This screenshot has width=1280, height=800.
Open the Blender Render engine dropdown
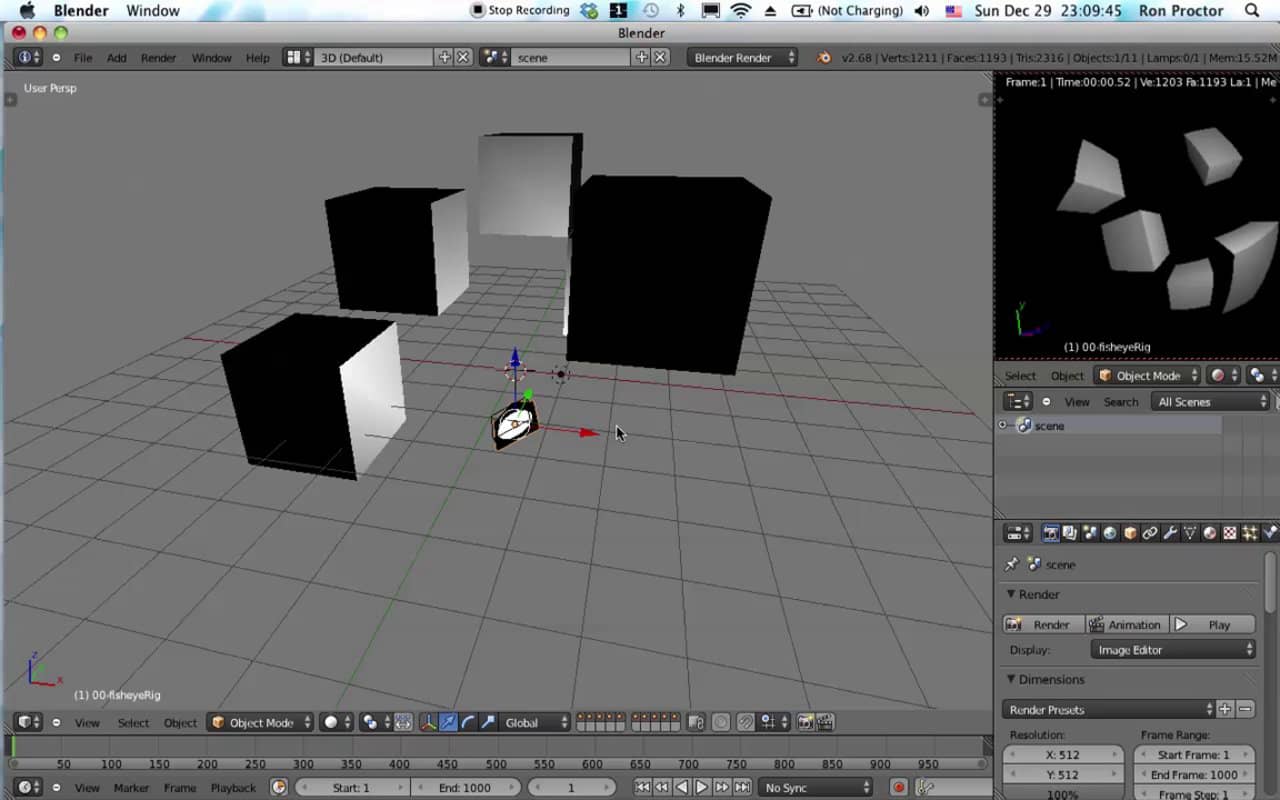click(743, 57)
